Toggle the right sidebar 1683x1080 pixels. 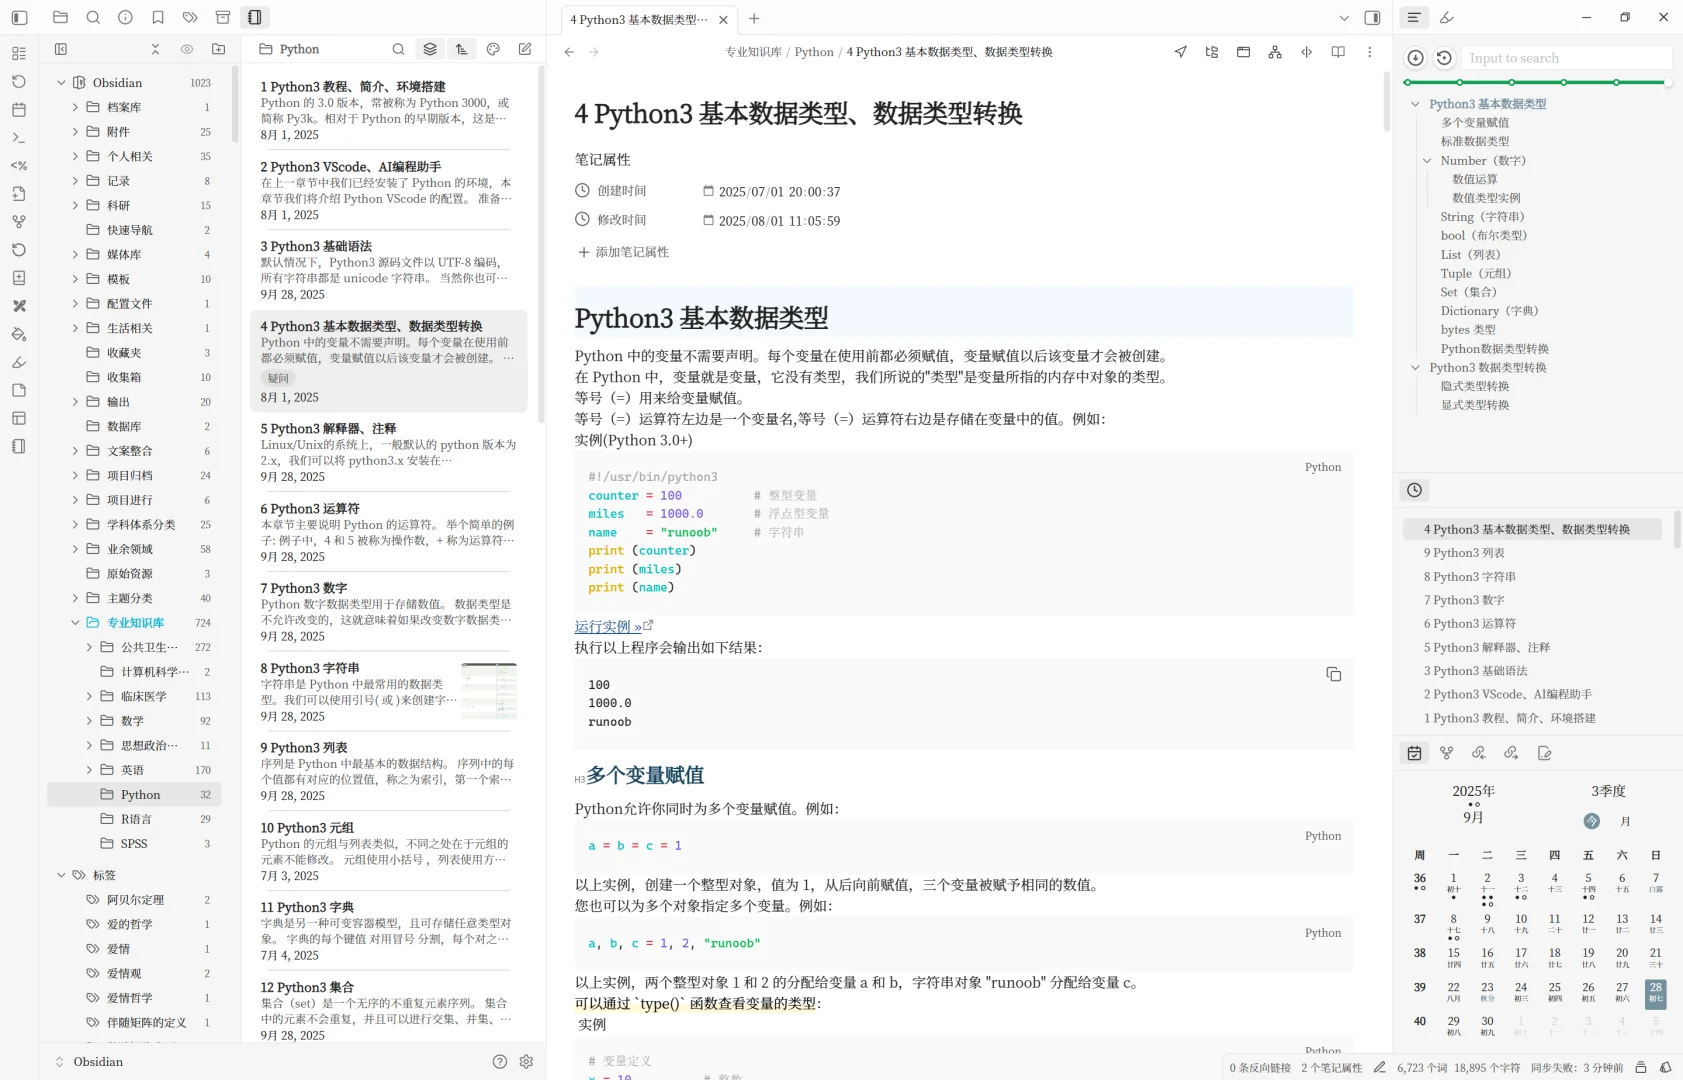tap(1372, 18)
